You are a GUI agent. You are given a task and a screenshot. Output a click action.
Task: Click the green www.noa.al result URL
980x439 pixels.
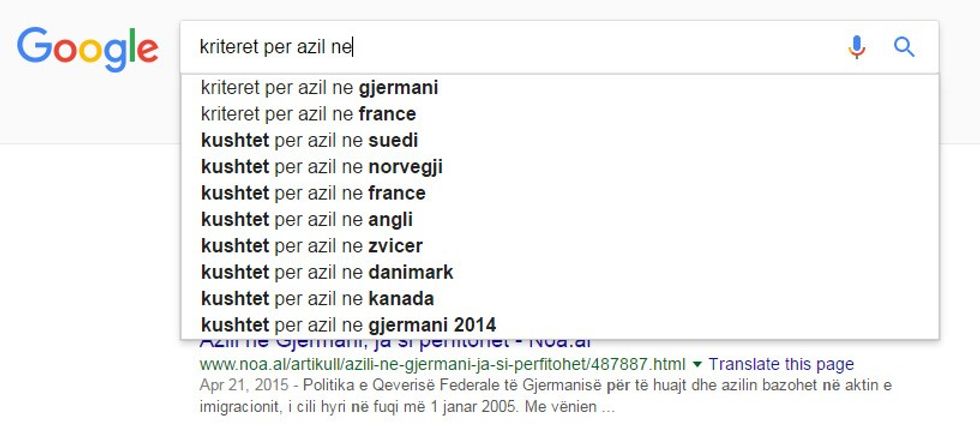click(443, 364)
